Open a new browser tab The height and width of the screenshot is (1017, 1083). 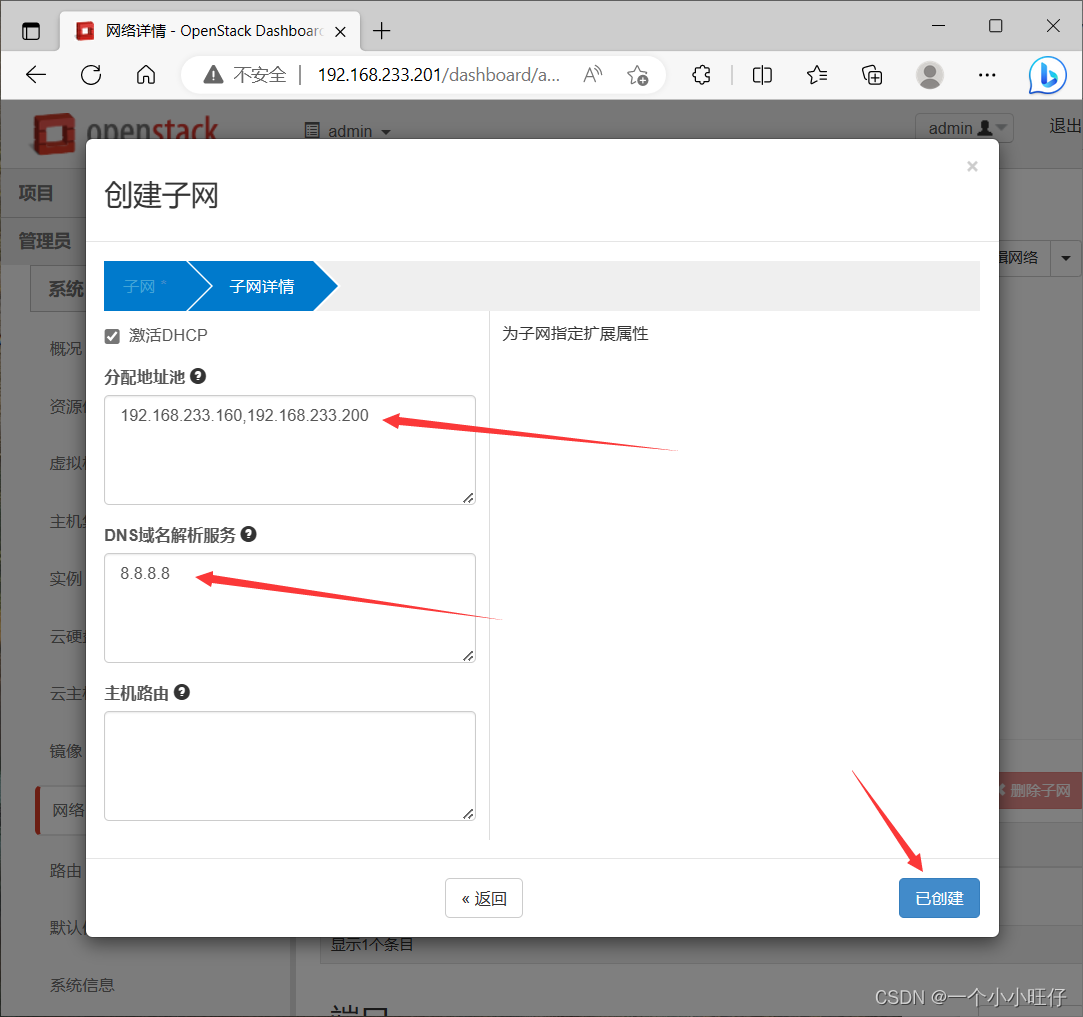381,30
